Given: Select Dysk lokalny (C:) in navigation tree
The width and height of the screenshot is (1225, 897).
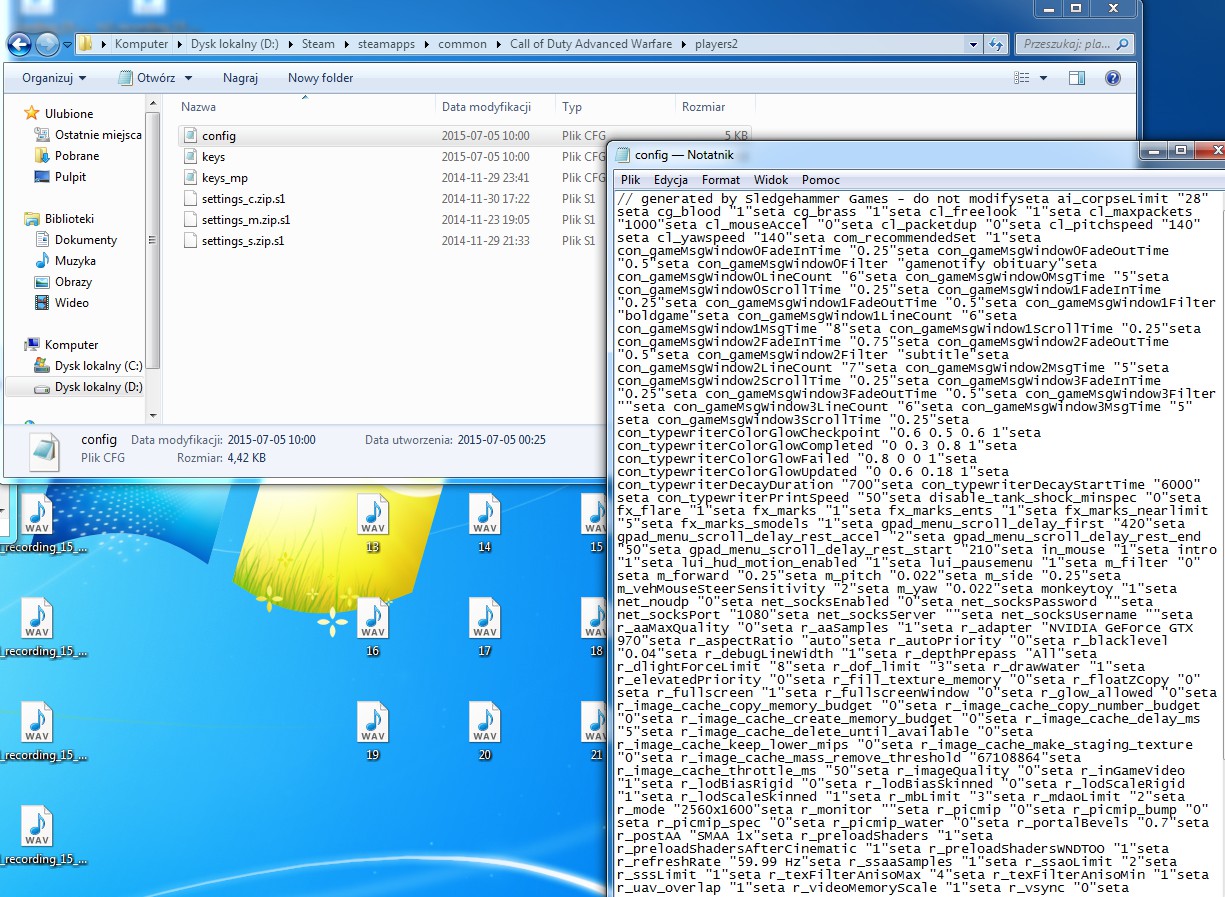Looking at the screenshot, I should [98, 366].
